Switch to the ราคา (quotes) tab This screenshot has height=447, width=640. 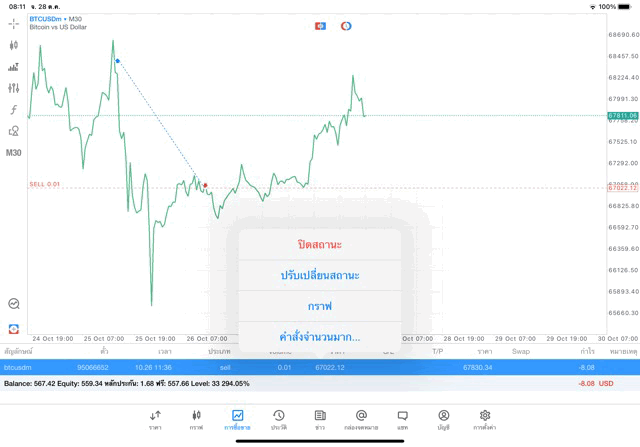[155, 418]
